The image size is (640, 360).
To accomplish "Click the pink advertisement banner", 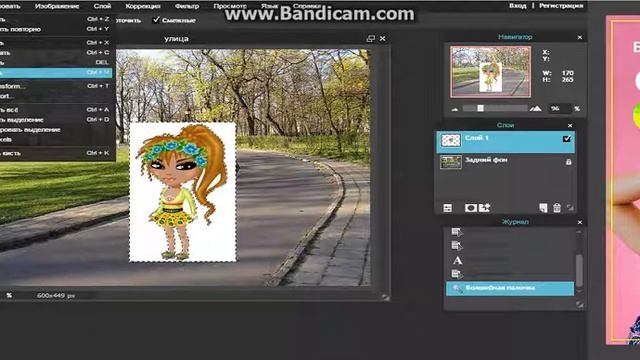I will 623,180.
